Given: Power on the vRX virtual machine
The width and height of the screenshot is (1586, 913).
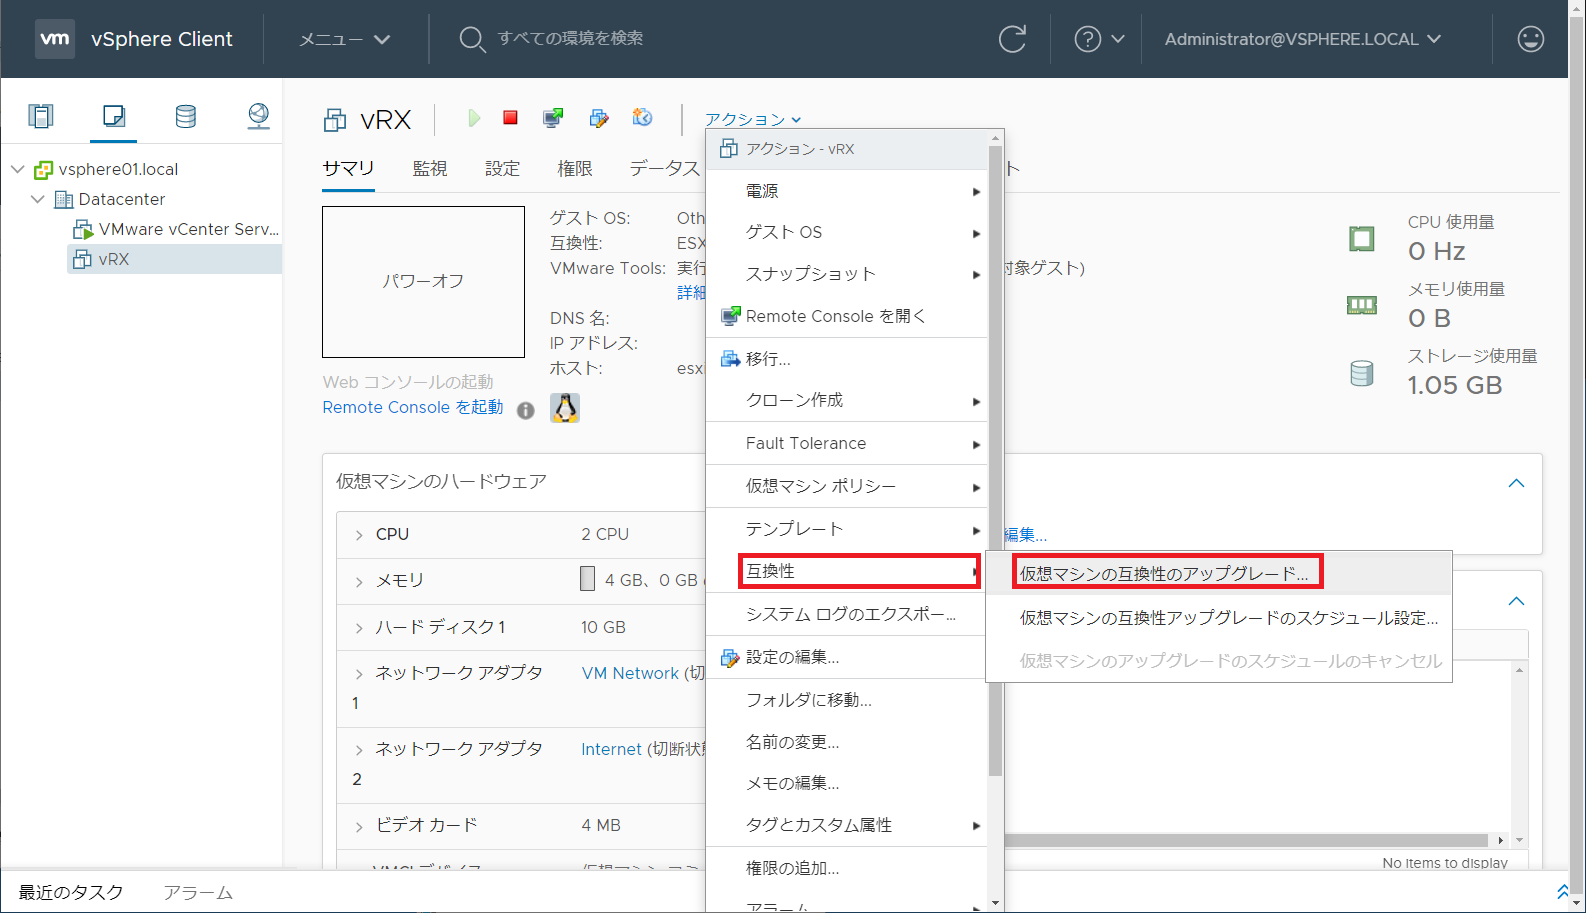Looking at the screenshot, I should tap(474, 118).
